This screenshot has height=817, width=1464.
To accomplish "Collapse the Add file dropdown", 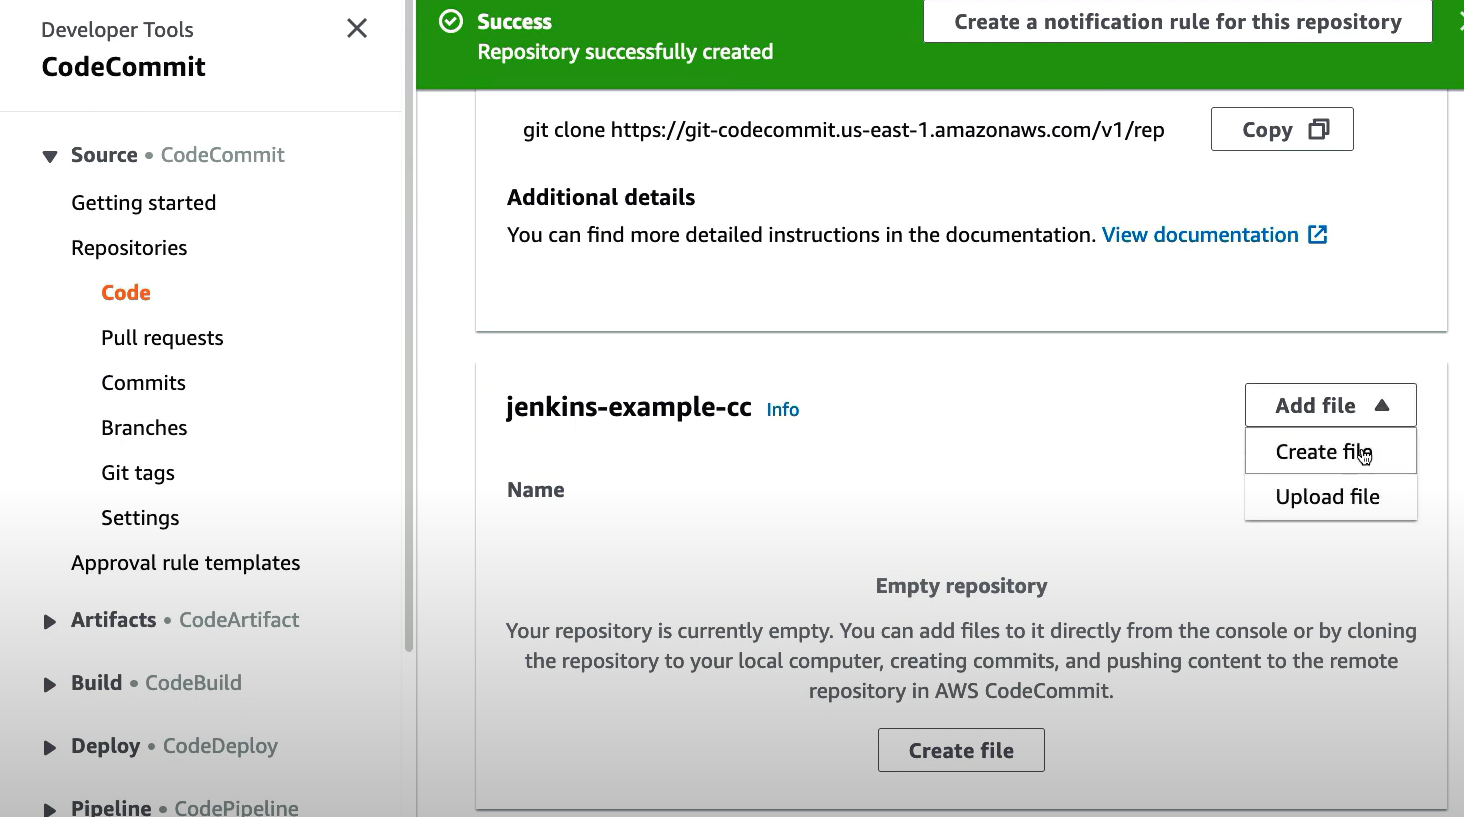I will (x=1331, y=405).
